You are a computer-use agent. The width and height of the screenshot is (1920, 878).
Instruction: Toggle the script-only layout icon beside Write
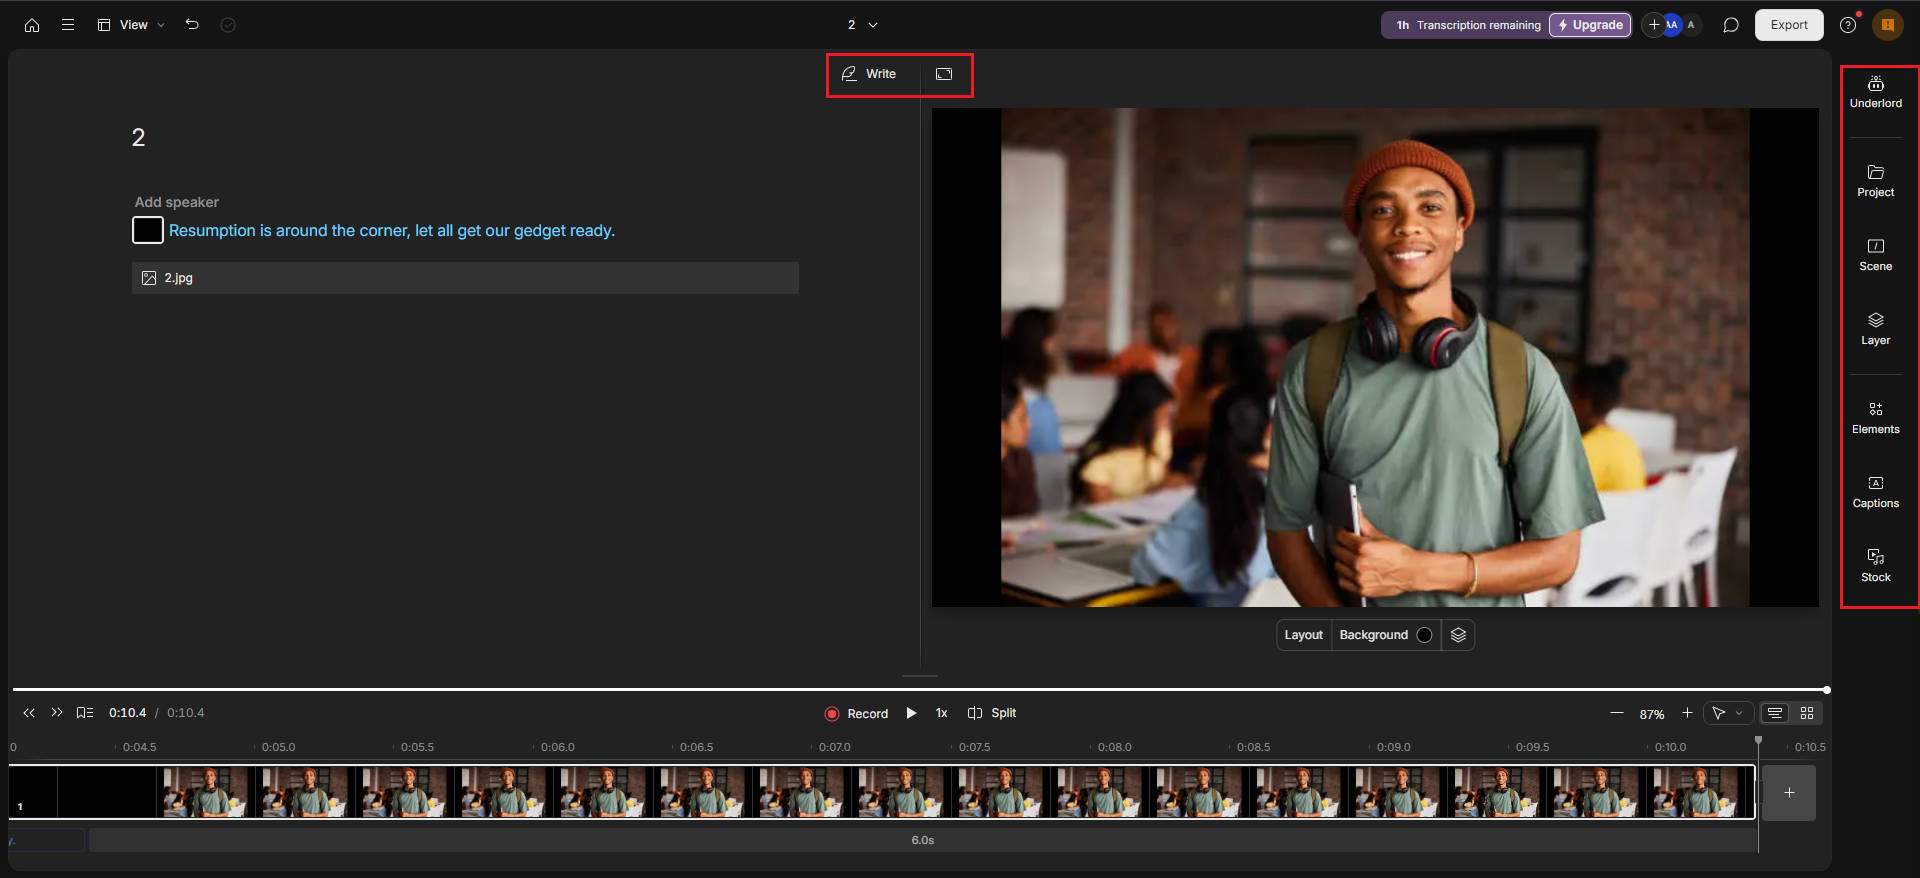pos(944,74)
